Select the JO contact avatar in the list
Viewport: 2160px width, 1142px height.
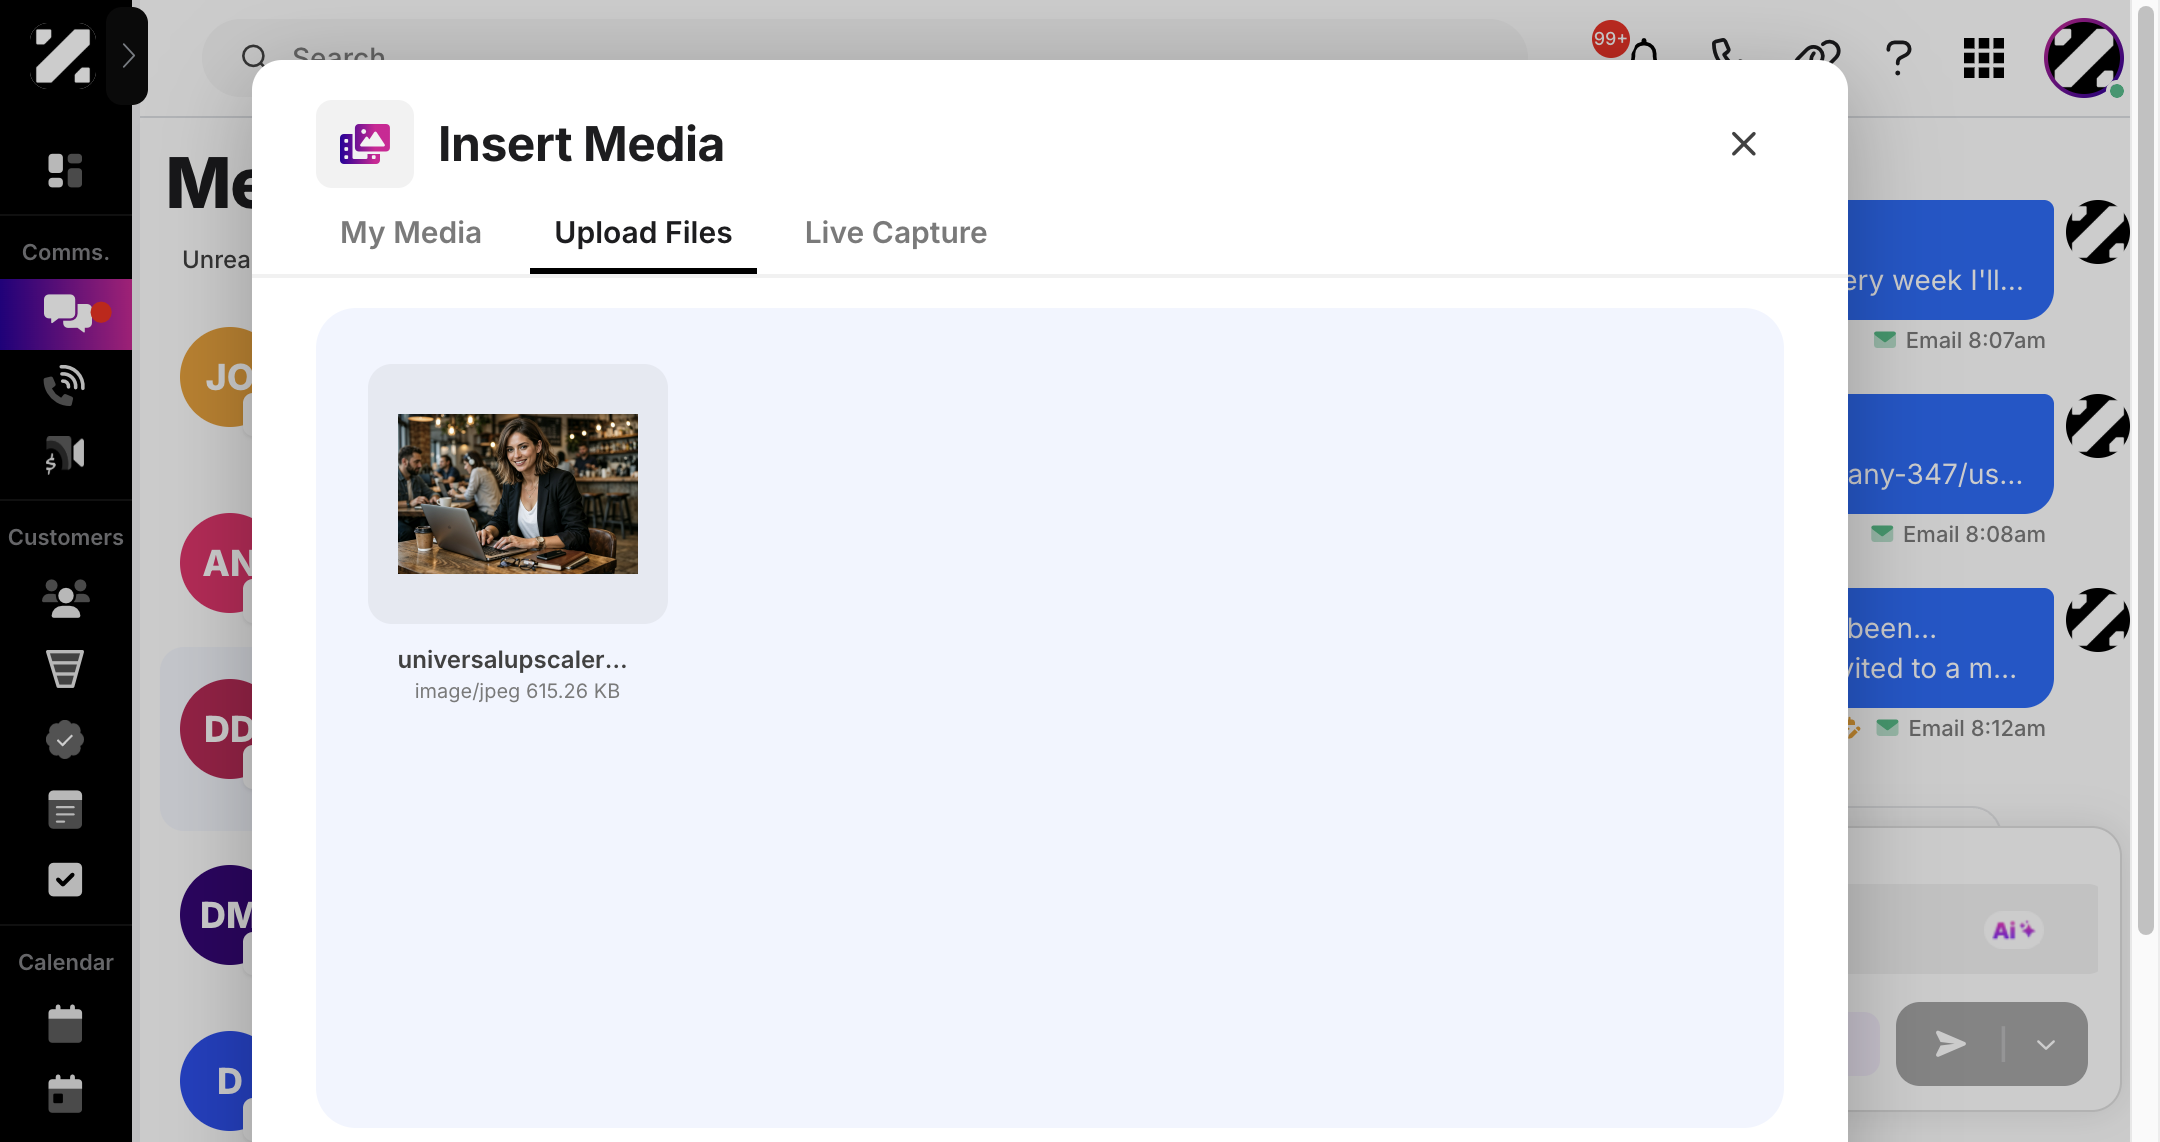218,377
